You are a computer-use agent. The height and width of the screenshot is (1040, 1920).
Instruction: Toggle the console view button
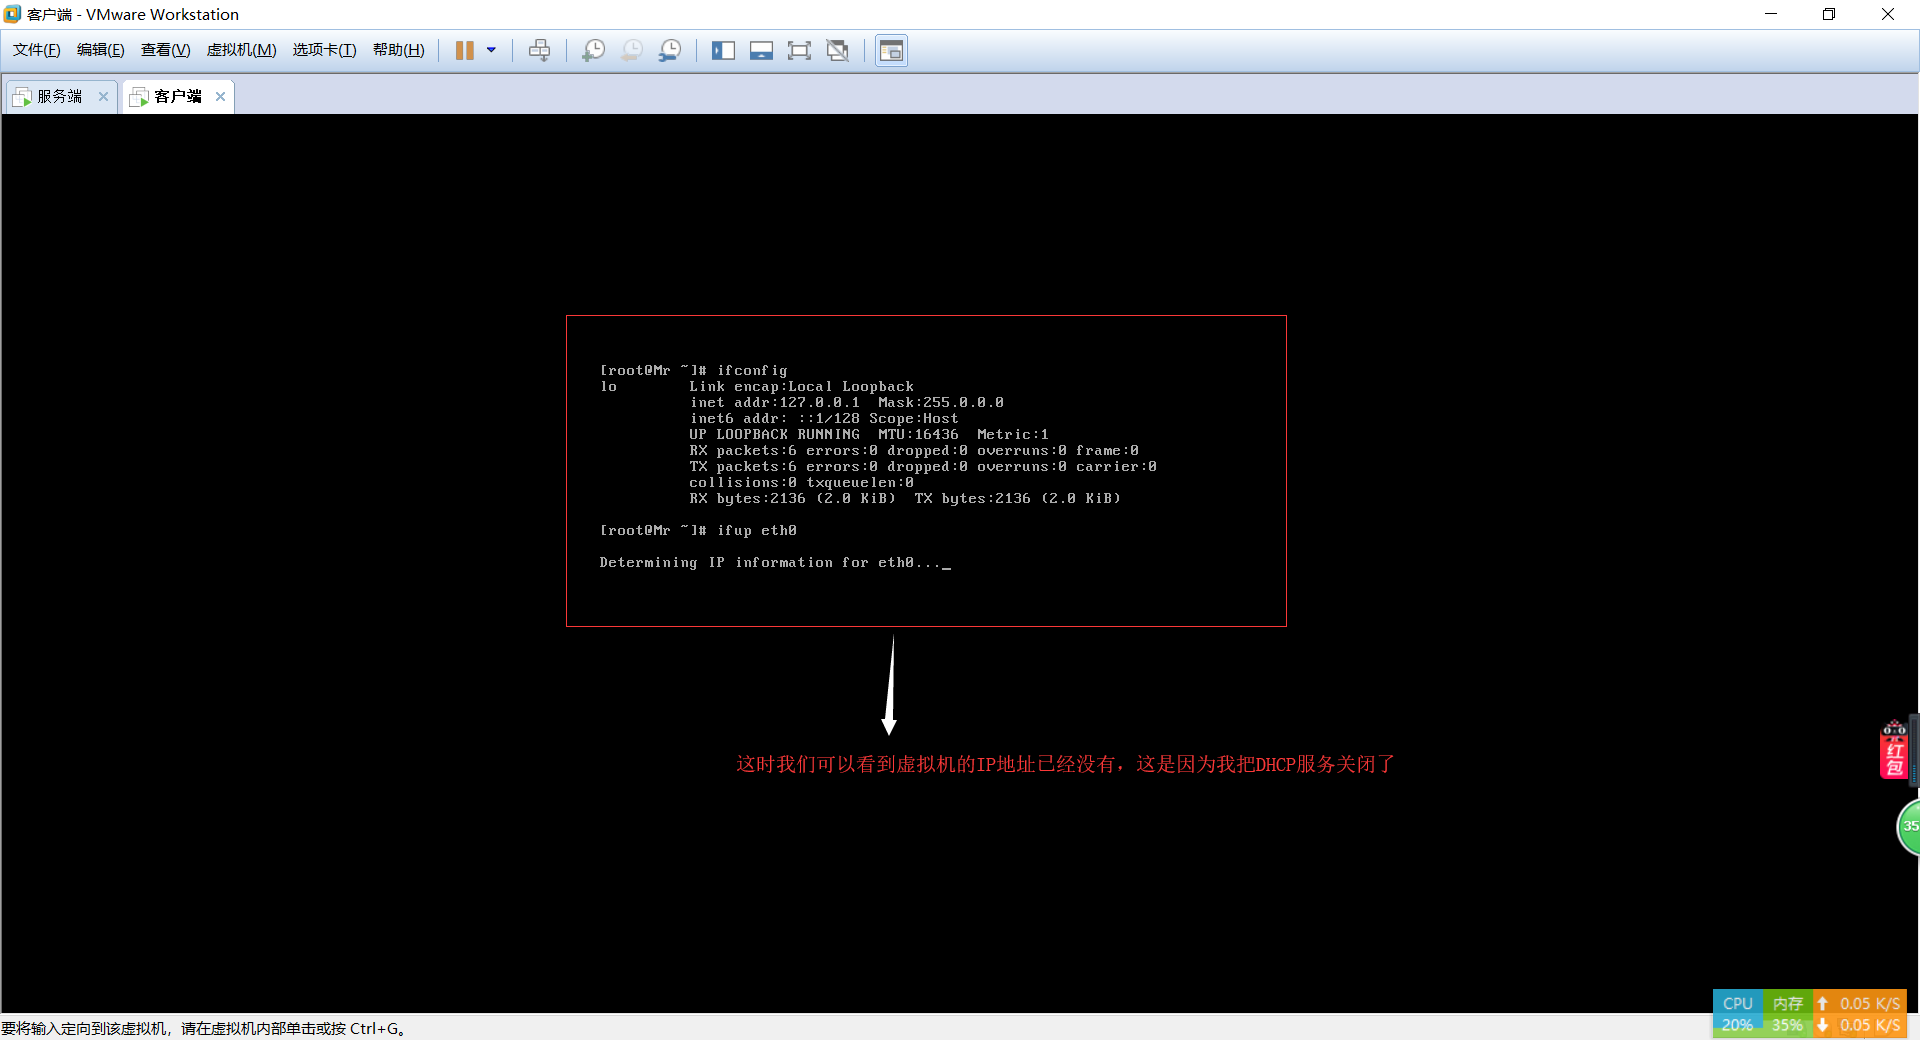tap(891, 50)
